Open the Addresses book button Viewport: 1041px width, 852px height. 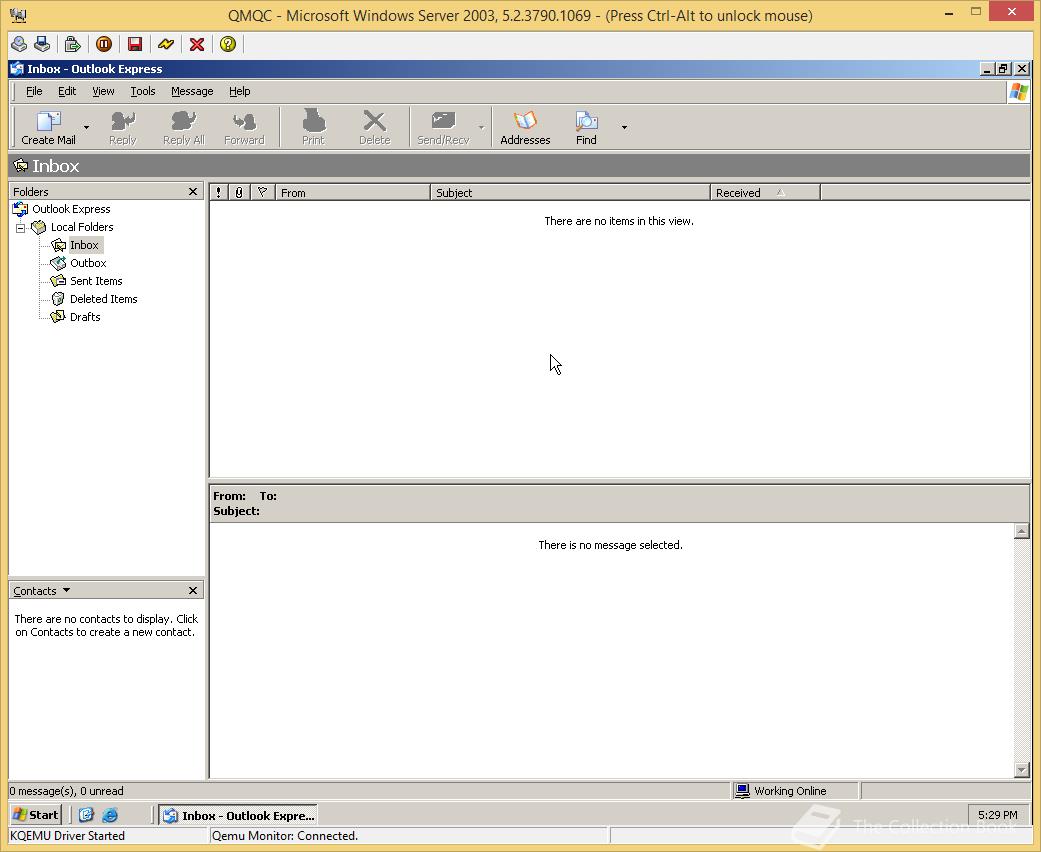point(525,128)
